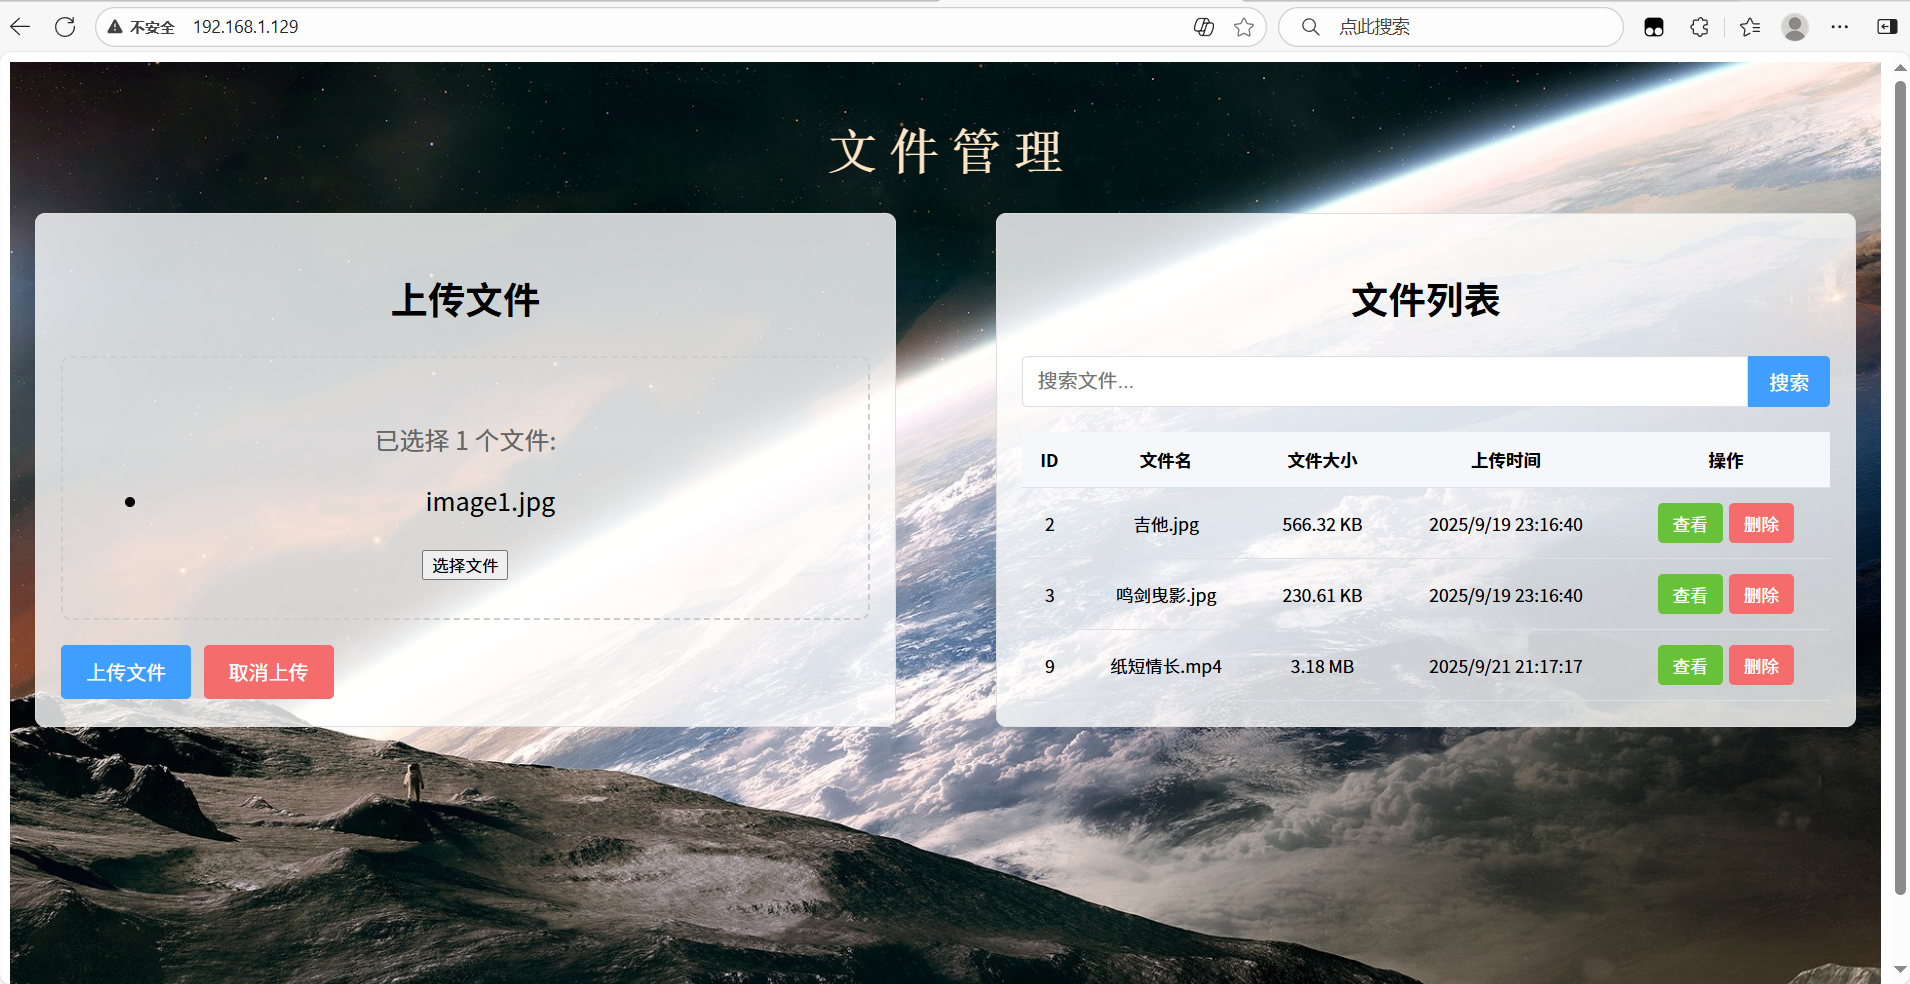Click the size value 3.18 MB
Screen dimensions: 1910x984
pos(1322,666)
